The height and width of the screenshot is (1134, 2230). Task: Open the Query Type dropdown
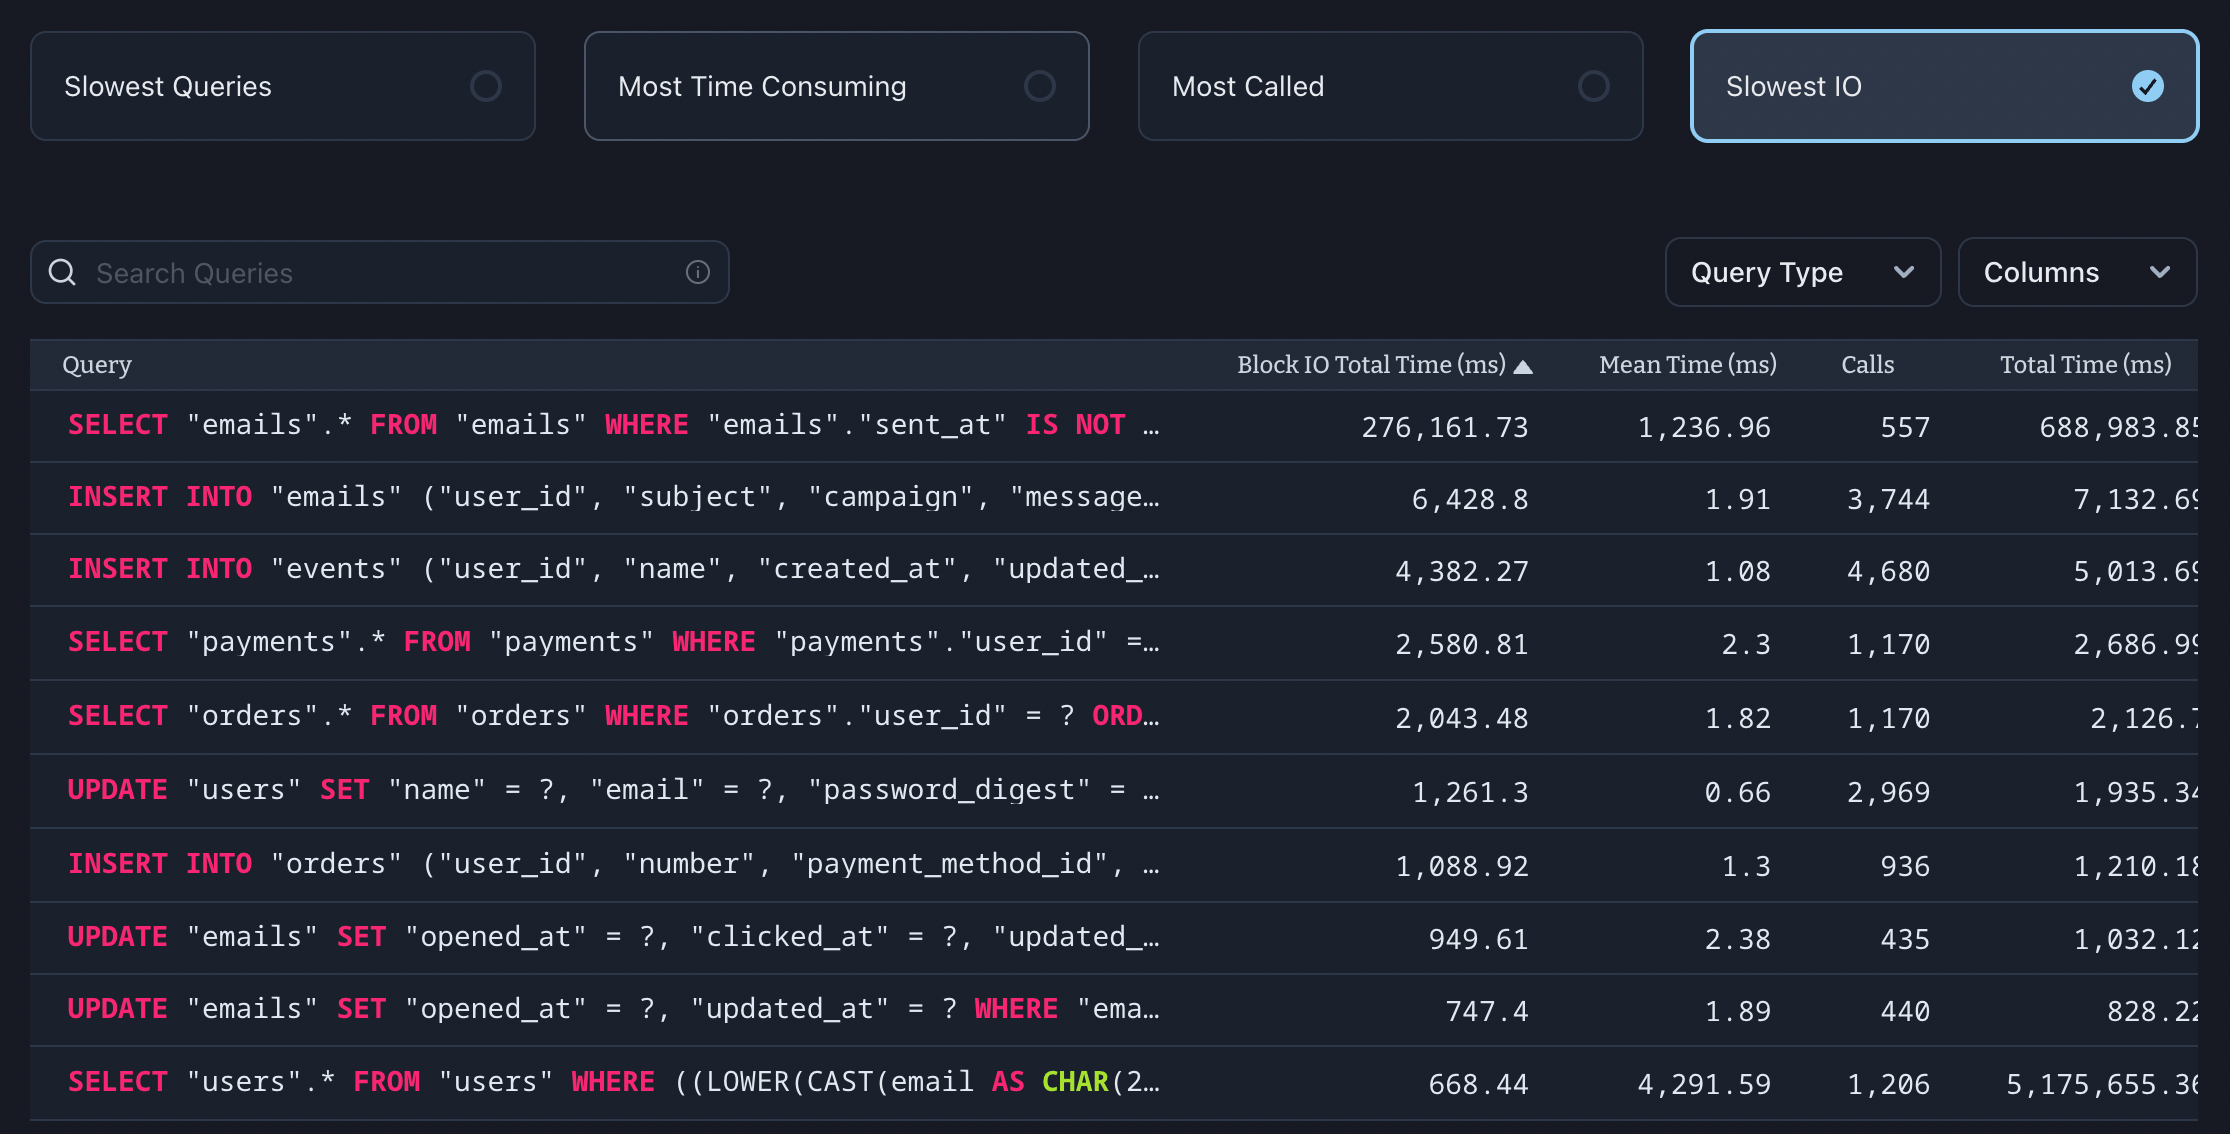(x=1800, y=272)
